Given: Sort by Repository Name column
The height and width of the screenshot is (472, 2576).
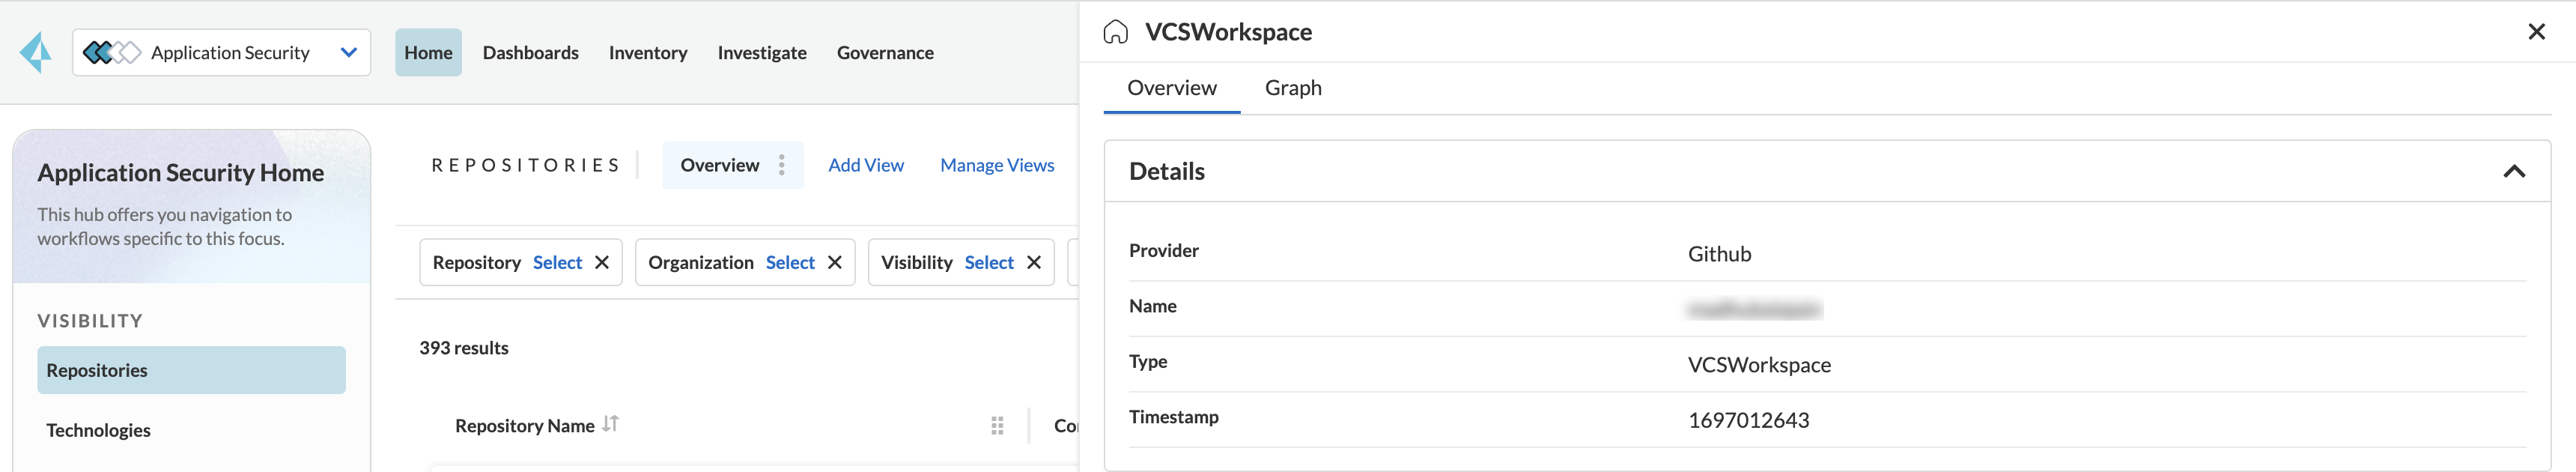Looking at the screenshot, I should pos(610,424).
